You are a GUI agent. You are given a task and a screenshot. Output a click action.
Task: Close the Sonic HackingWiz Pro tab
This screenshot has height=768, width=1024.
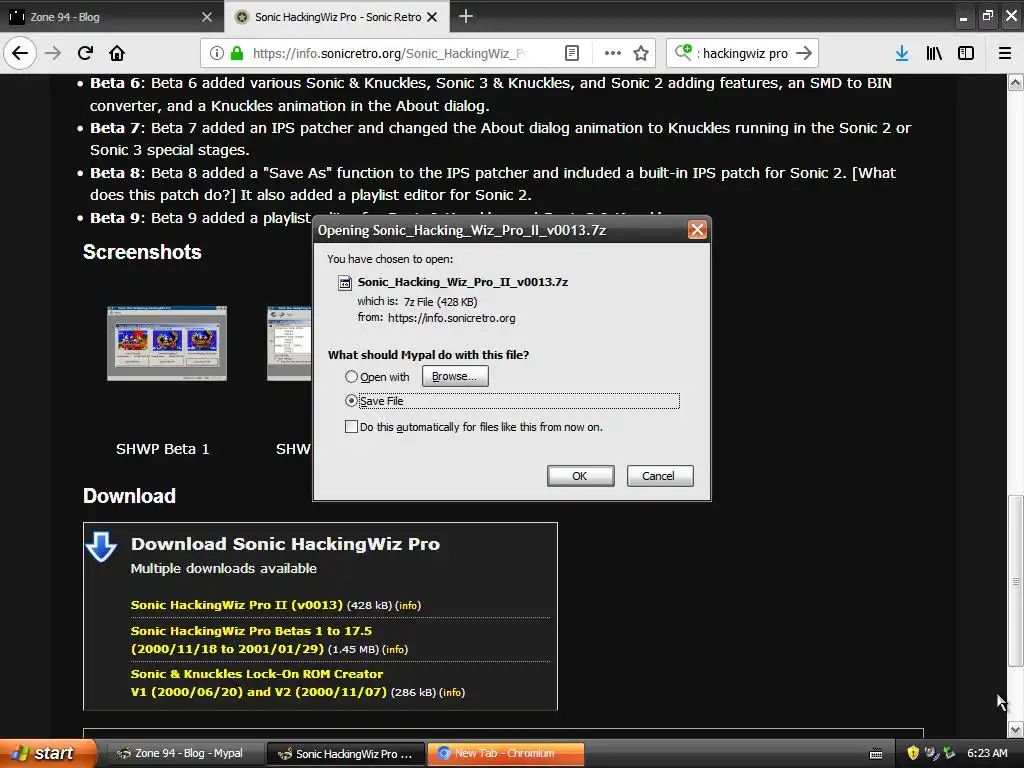pos(432,17)
